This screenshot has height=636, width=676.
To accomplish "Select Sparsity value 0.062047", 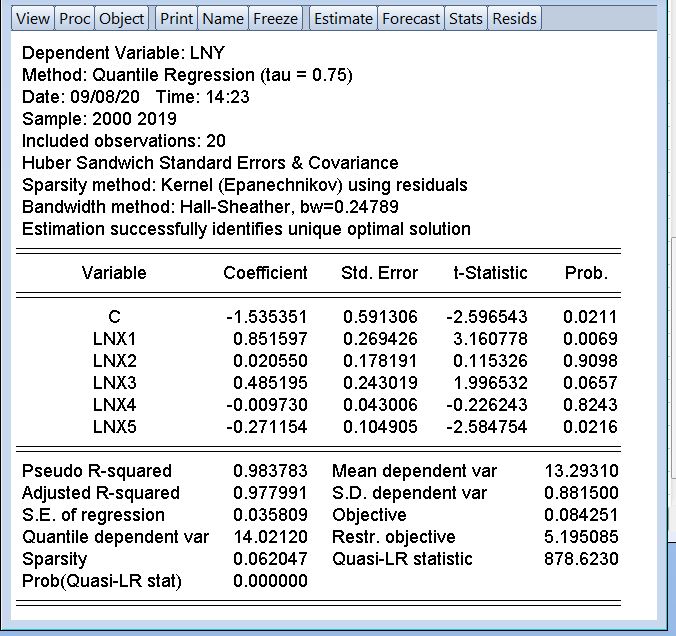I will [x=270, y=559].
